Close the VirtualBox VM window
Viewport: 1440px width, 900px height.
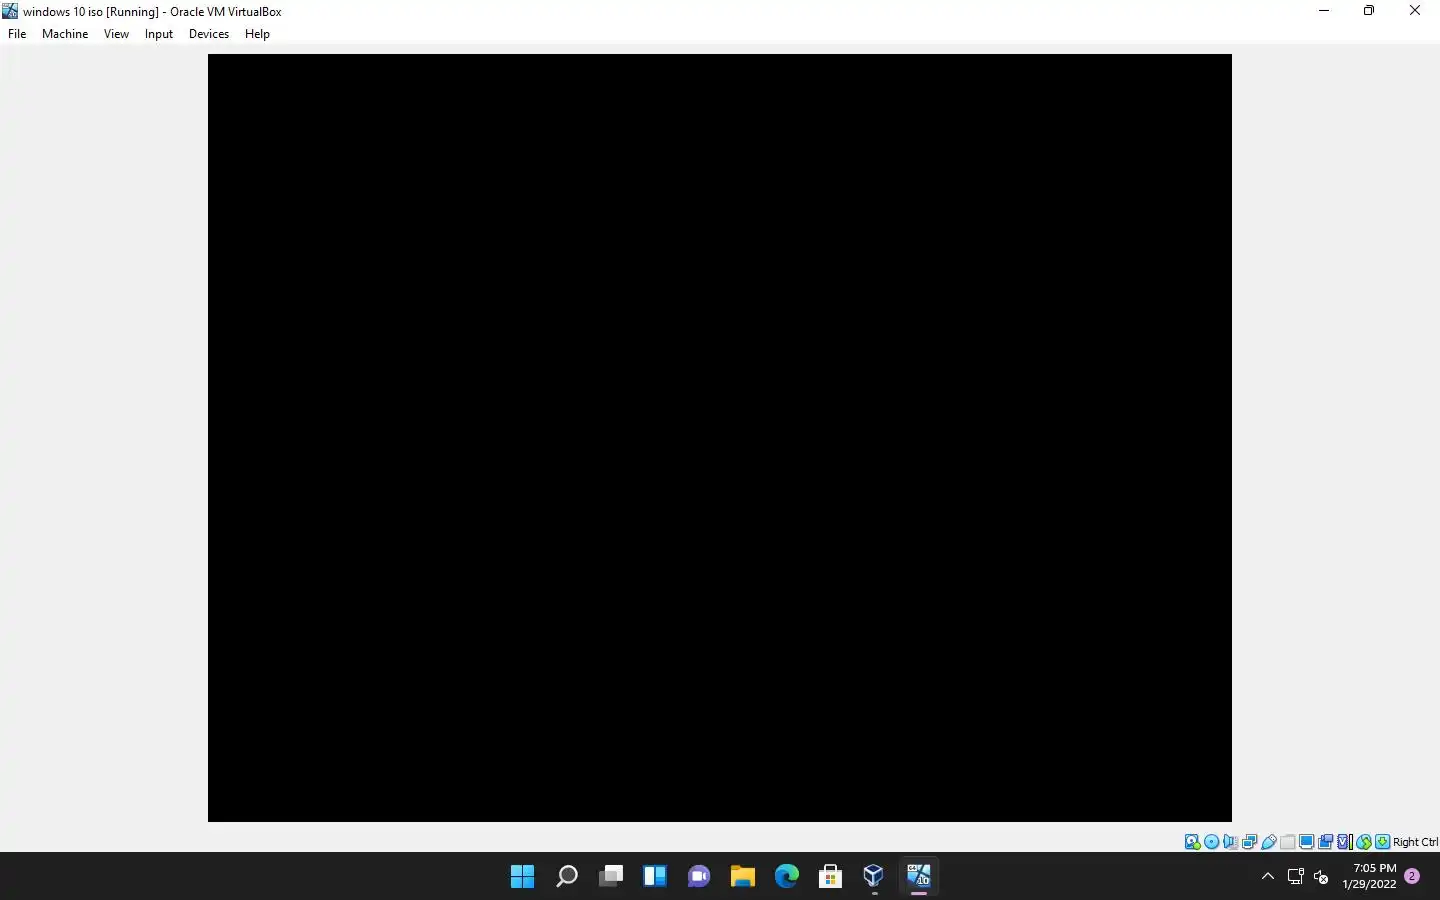tap(1415, 11)
